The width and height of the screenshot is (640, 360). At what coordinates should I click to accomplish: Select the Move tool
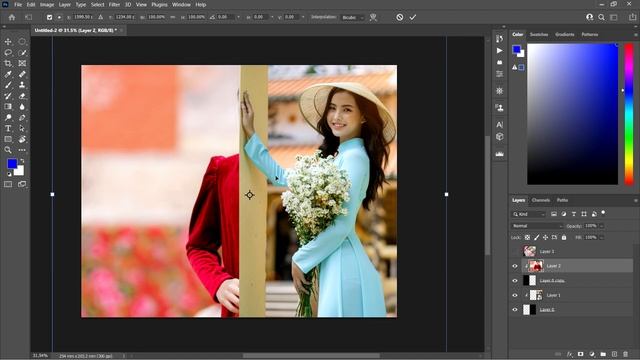[8, 42]
